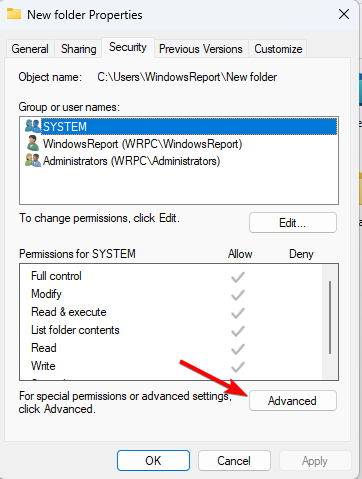Click the Read permission Allow checkmark
Viewport: 362px width, 479px height.
(x=238, y=349)
